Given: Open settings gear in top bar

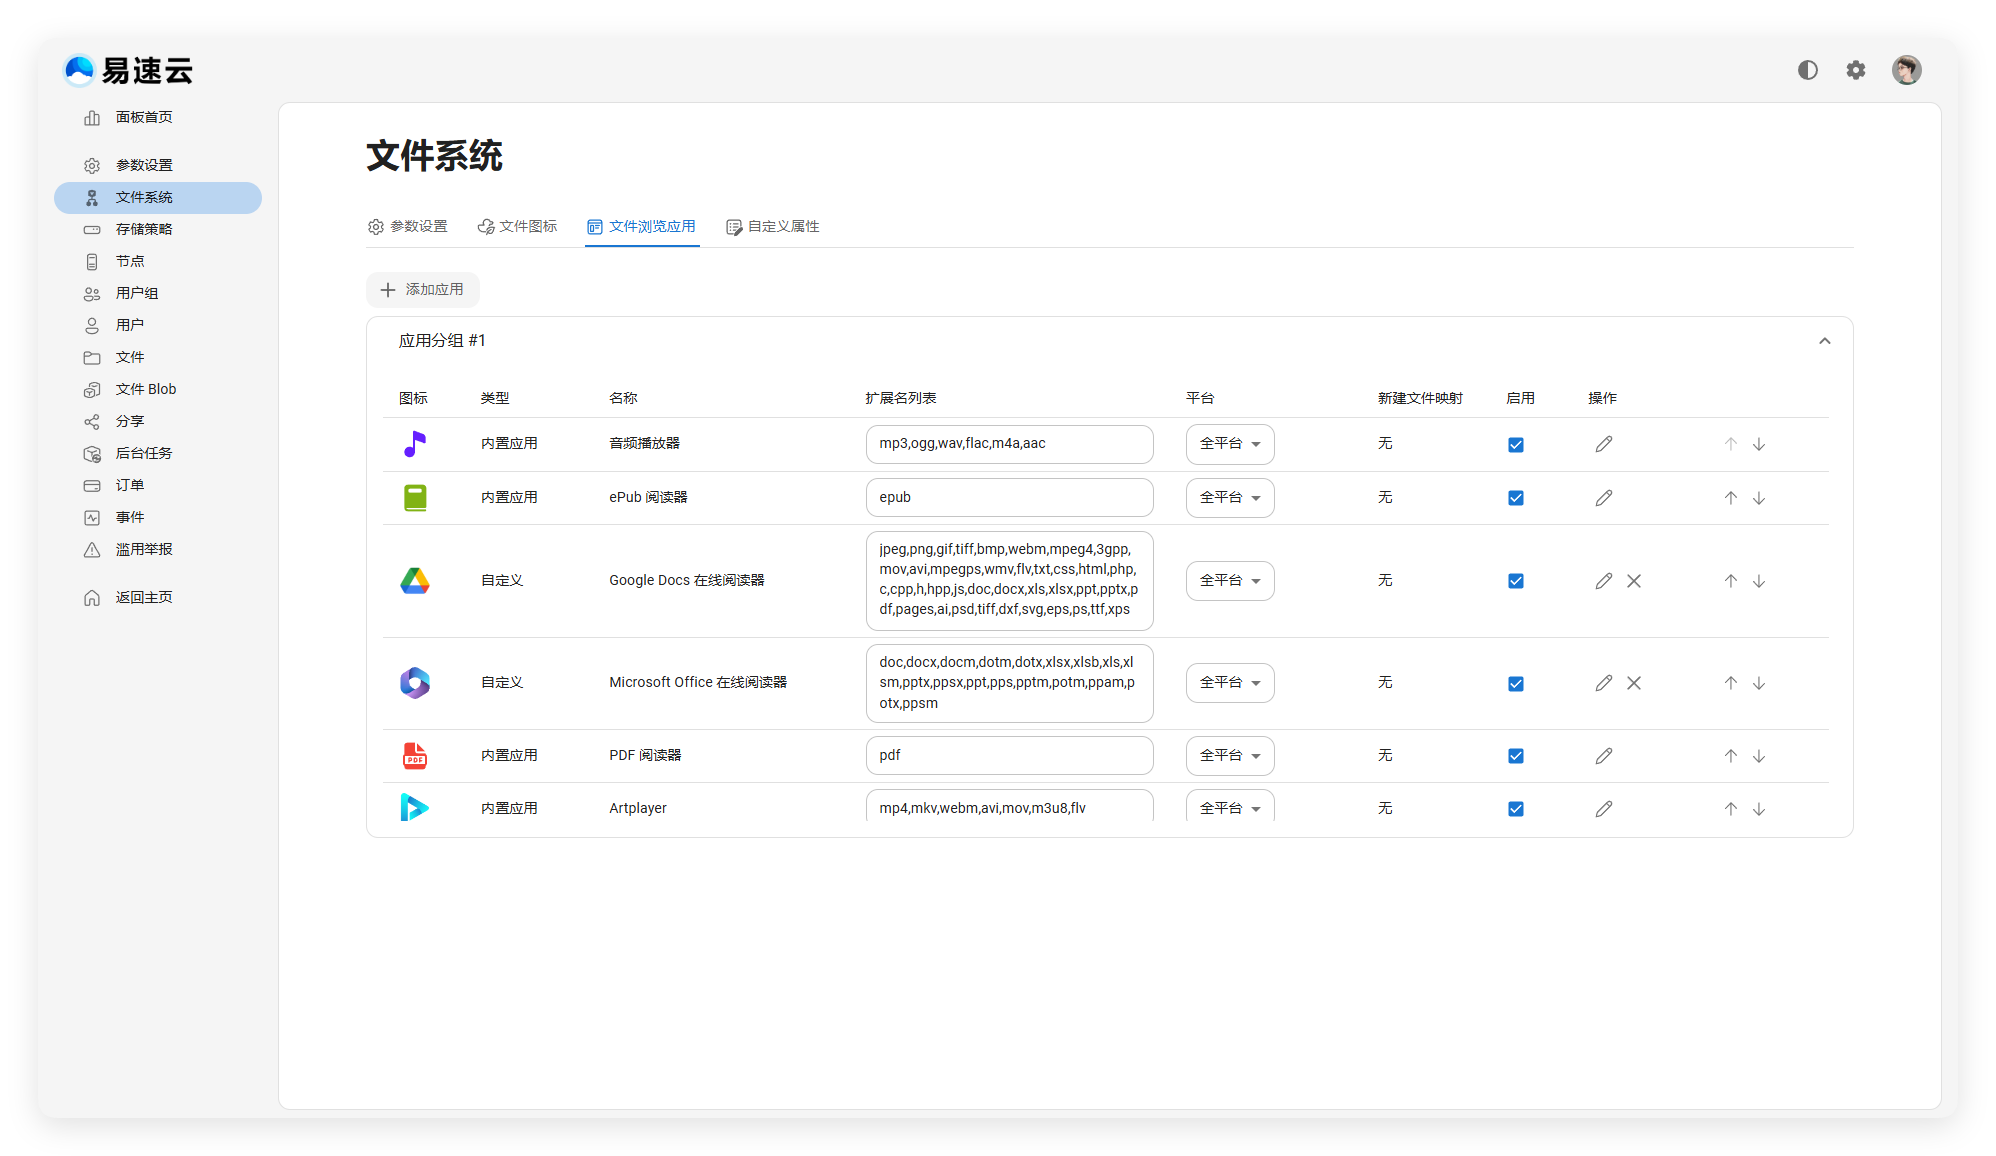Looking at the screenshot, I should tap(1856, 70).
